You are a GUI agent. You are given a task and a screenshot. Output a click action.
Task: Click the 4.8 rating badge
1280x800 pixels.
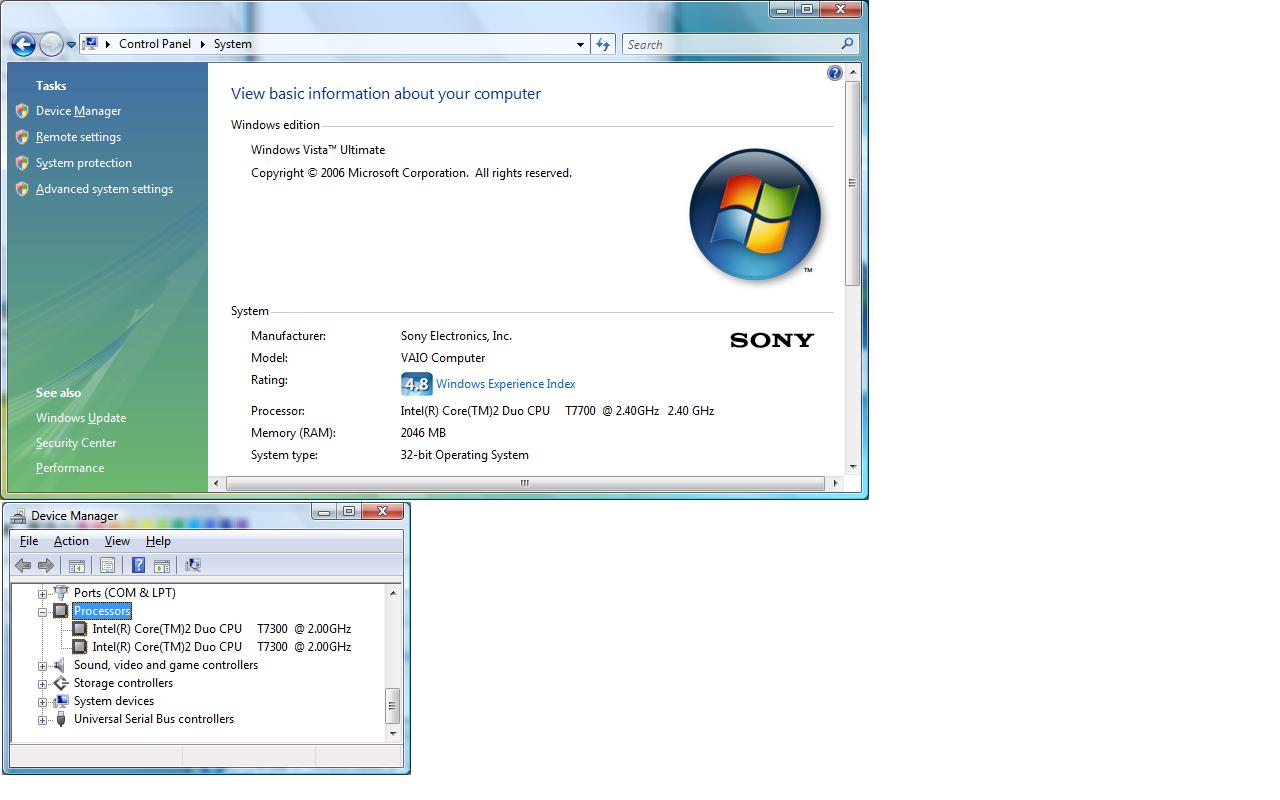pyautogui.click(x=416, y=384)
